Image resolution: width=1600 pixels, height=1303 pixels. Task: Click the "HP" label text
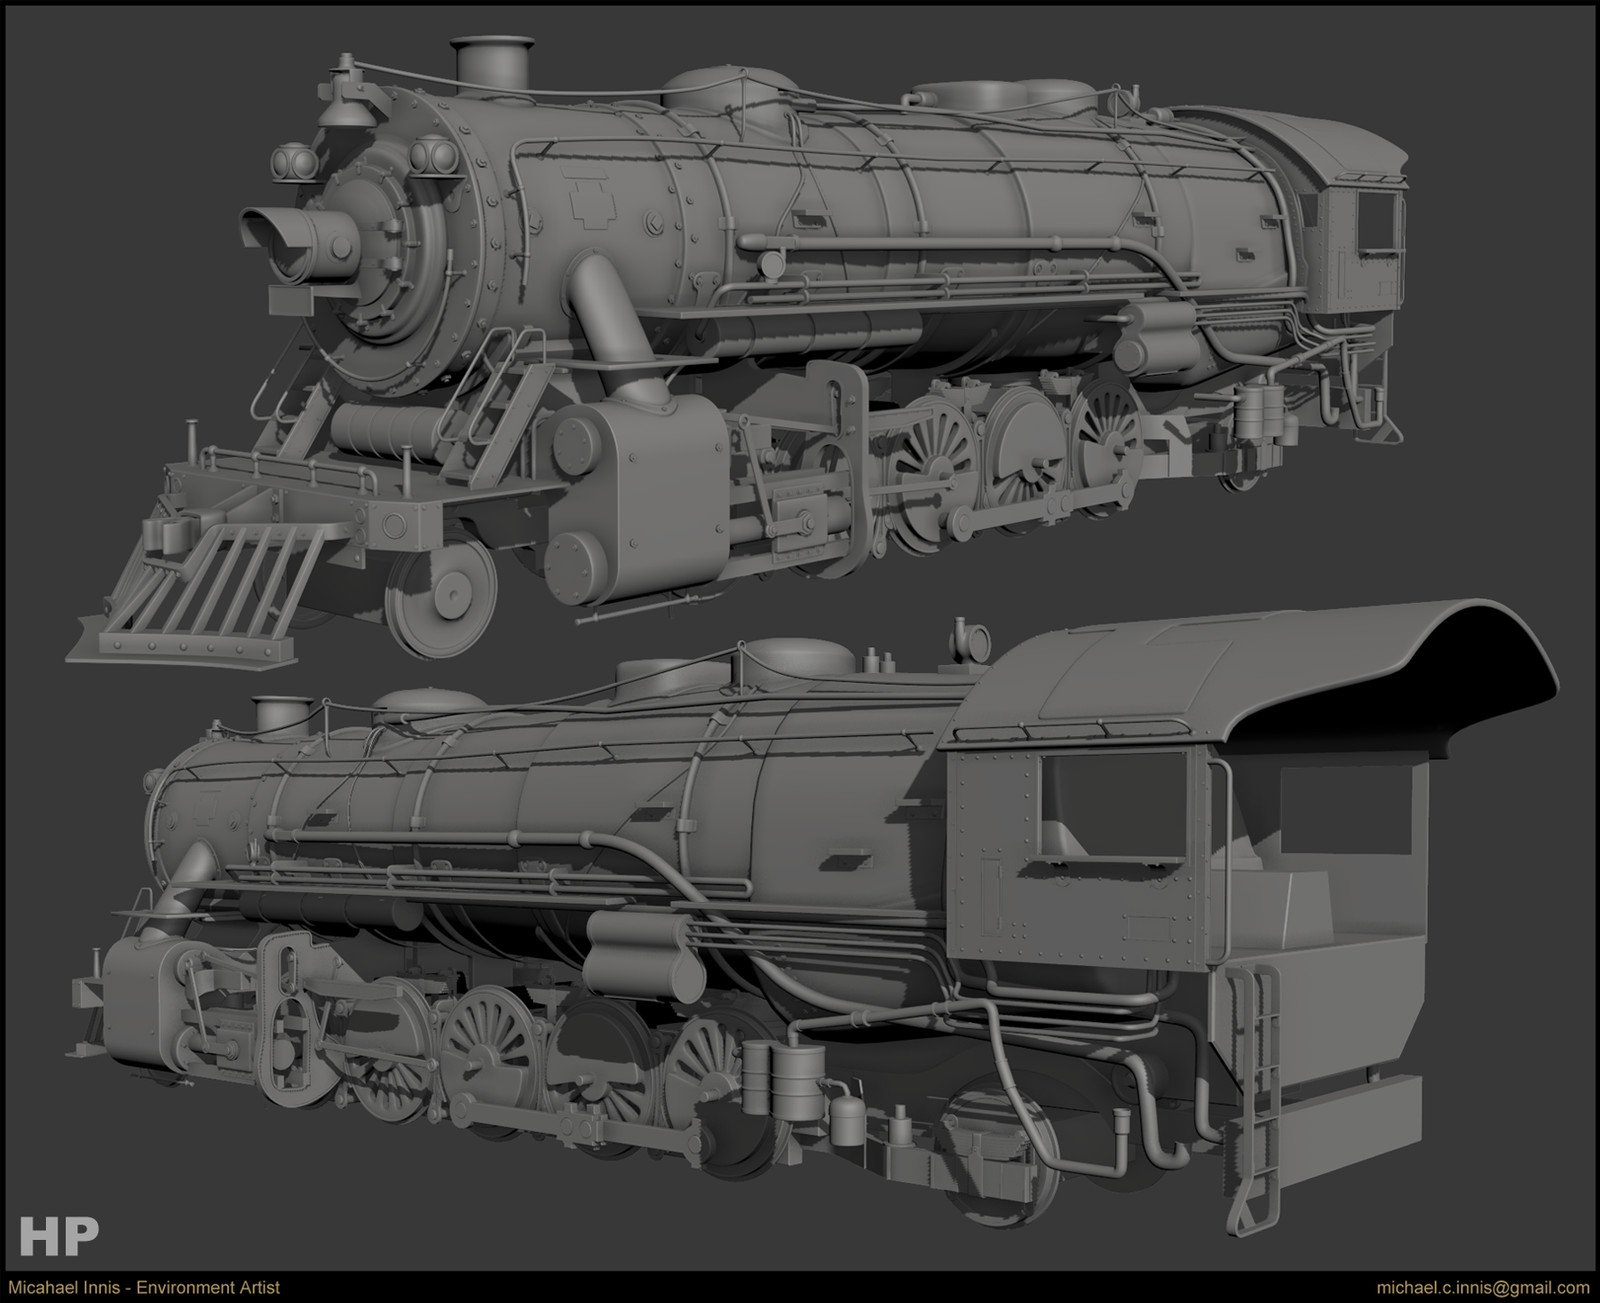59,1235
